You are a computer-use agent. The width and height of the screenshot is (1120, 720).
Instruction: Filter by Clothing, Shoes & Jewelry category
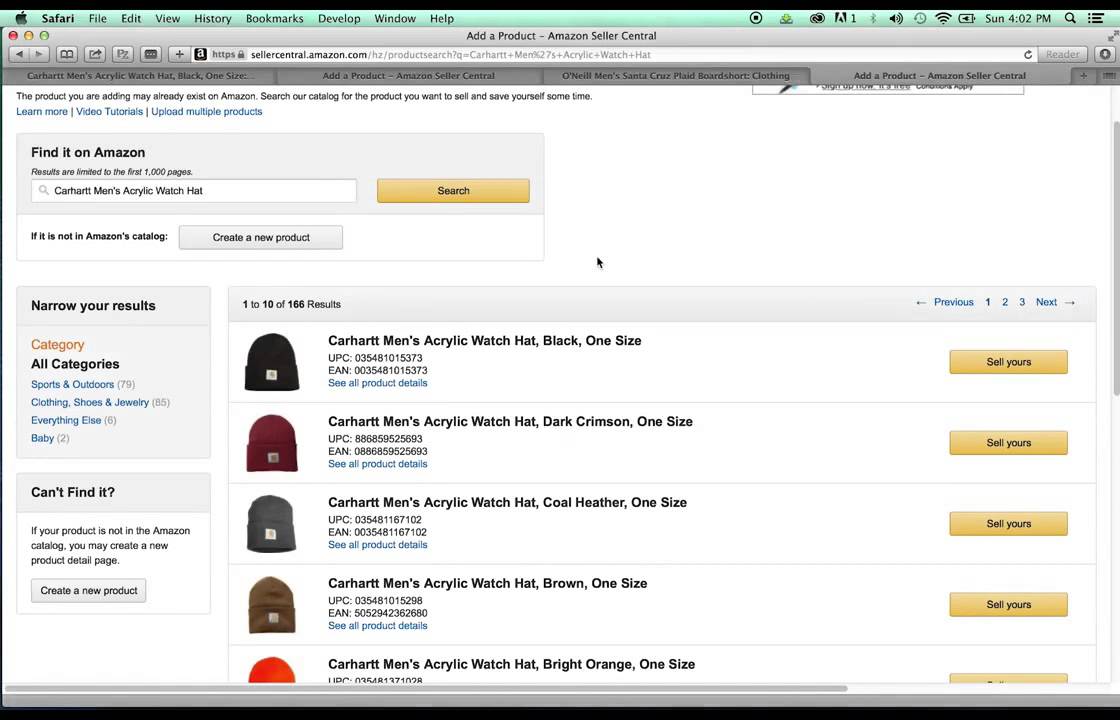pyautogui.click(x=90, y=402)
